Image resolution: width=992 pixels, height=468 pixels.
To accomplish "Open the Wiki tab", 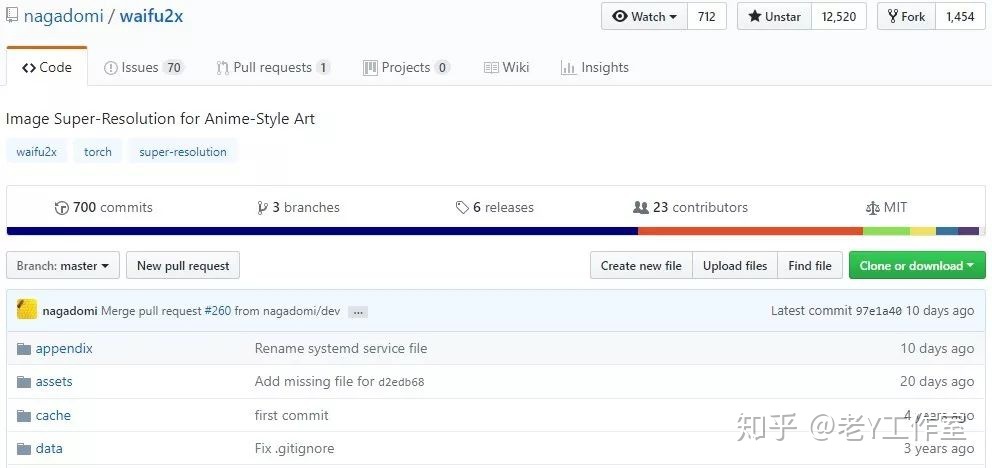I will tap(506, 68).
